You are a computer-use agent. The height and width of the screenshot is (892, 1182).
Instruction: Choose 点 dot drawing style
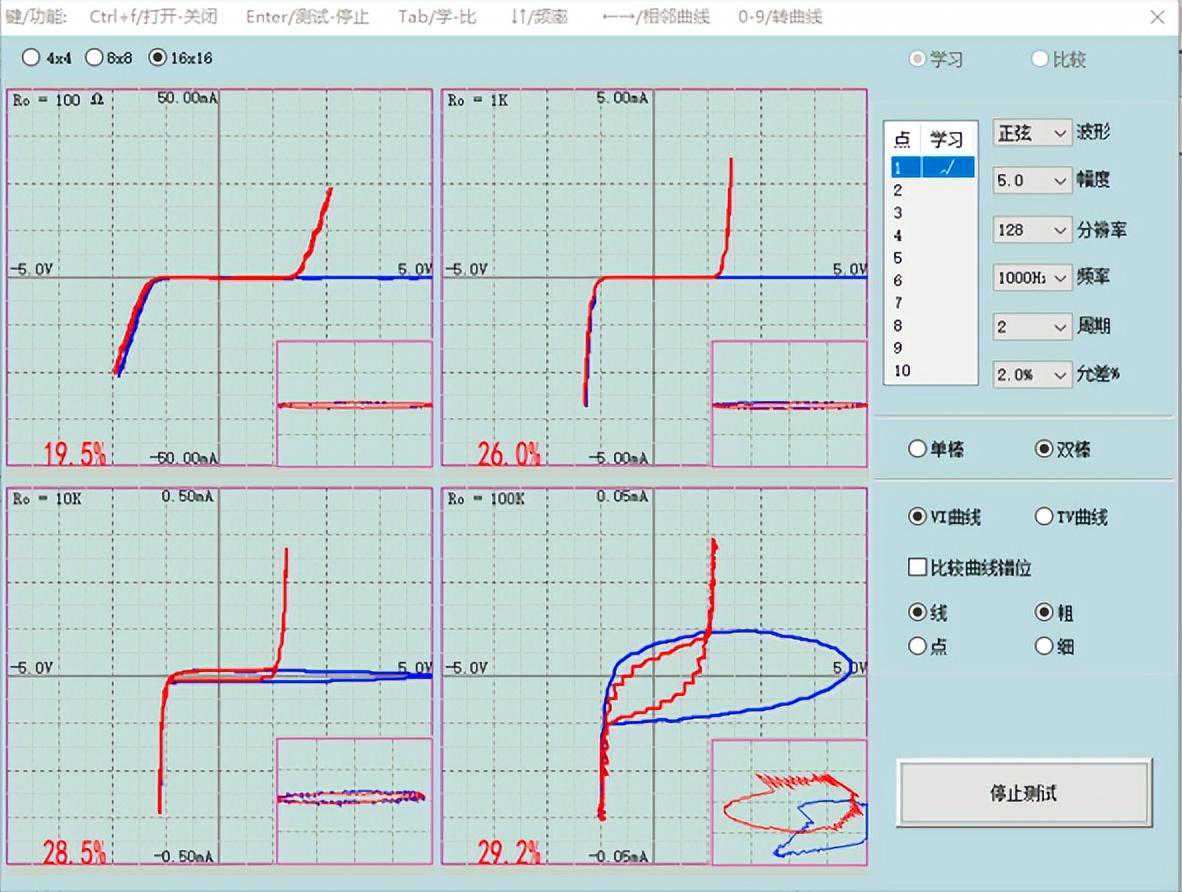tap(917, 646)
